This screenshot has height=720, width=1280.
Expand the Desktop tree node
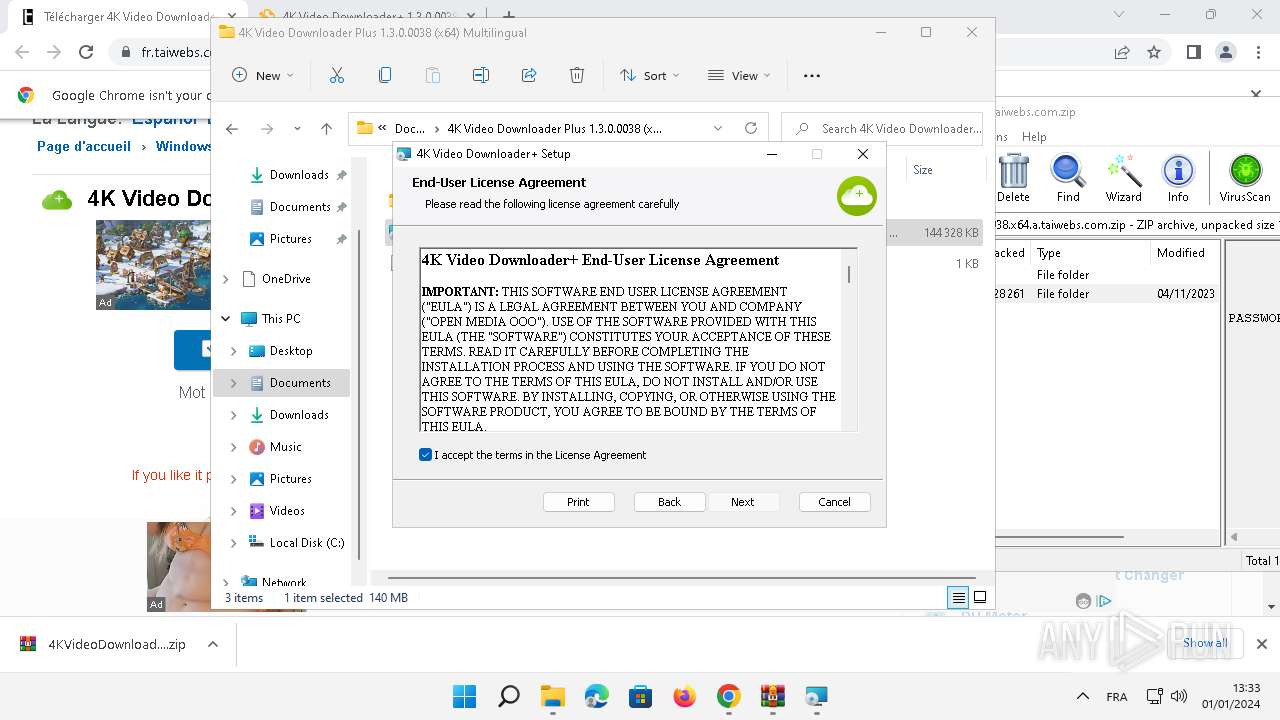(x=234, y=351)
